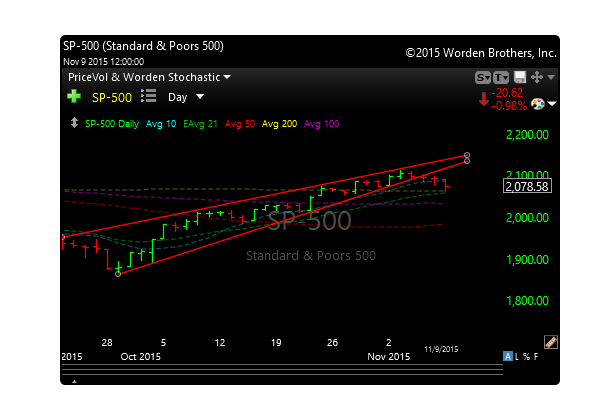Open the Day timeframe dropdown

[x=186, y=97]
